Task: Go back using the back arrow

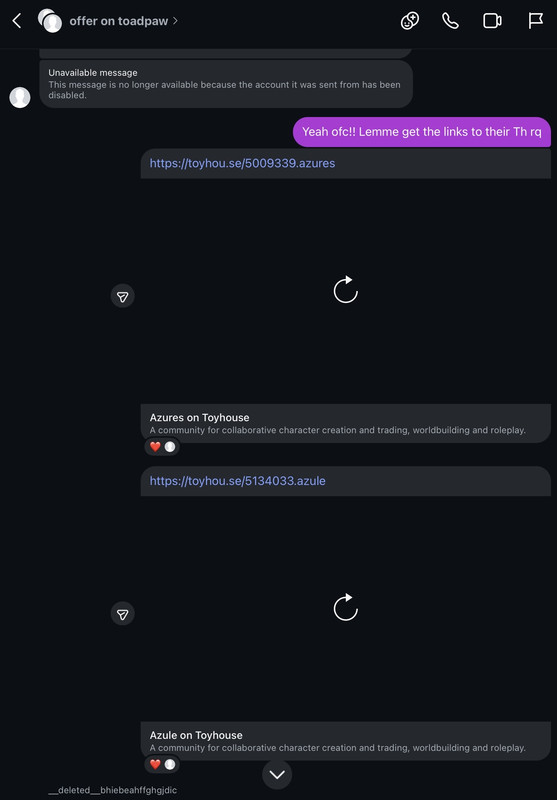Action: pyautogui.click(x=17, y=21)
